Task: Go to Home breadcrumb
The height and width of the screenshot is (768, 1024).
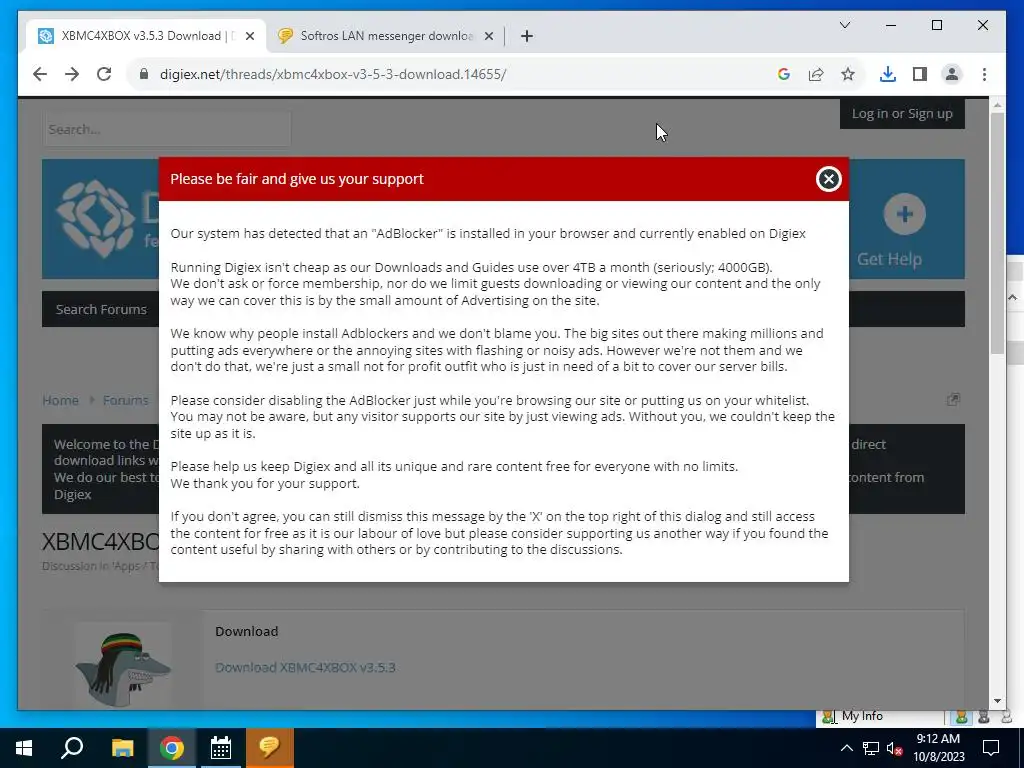Action: pos(60,400)
